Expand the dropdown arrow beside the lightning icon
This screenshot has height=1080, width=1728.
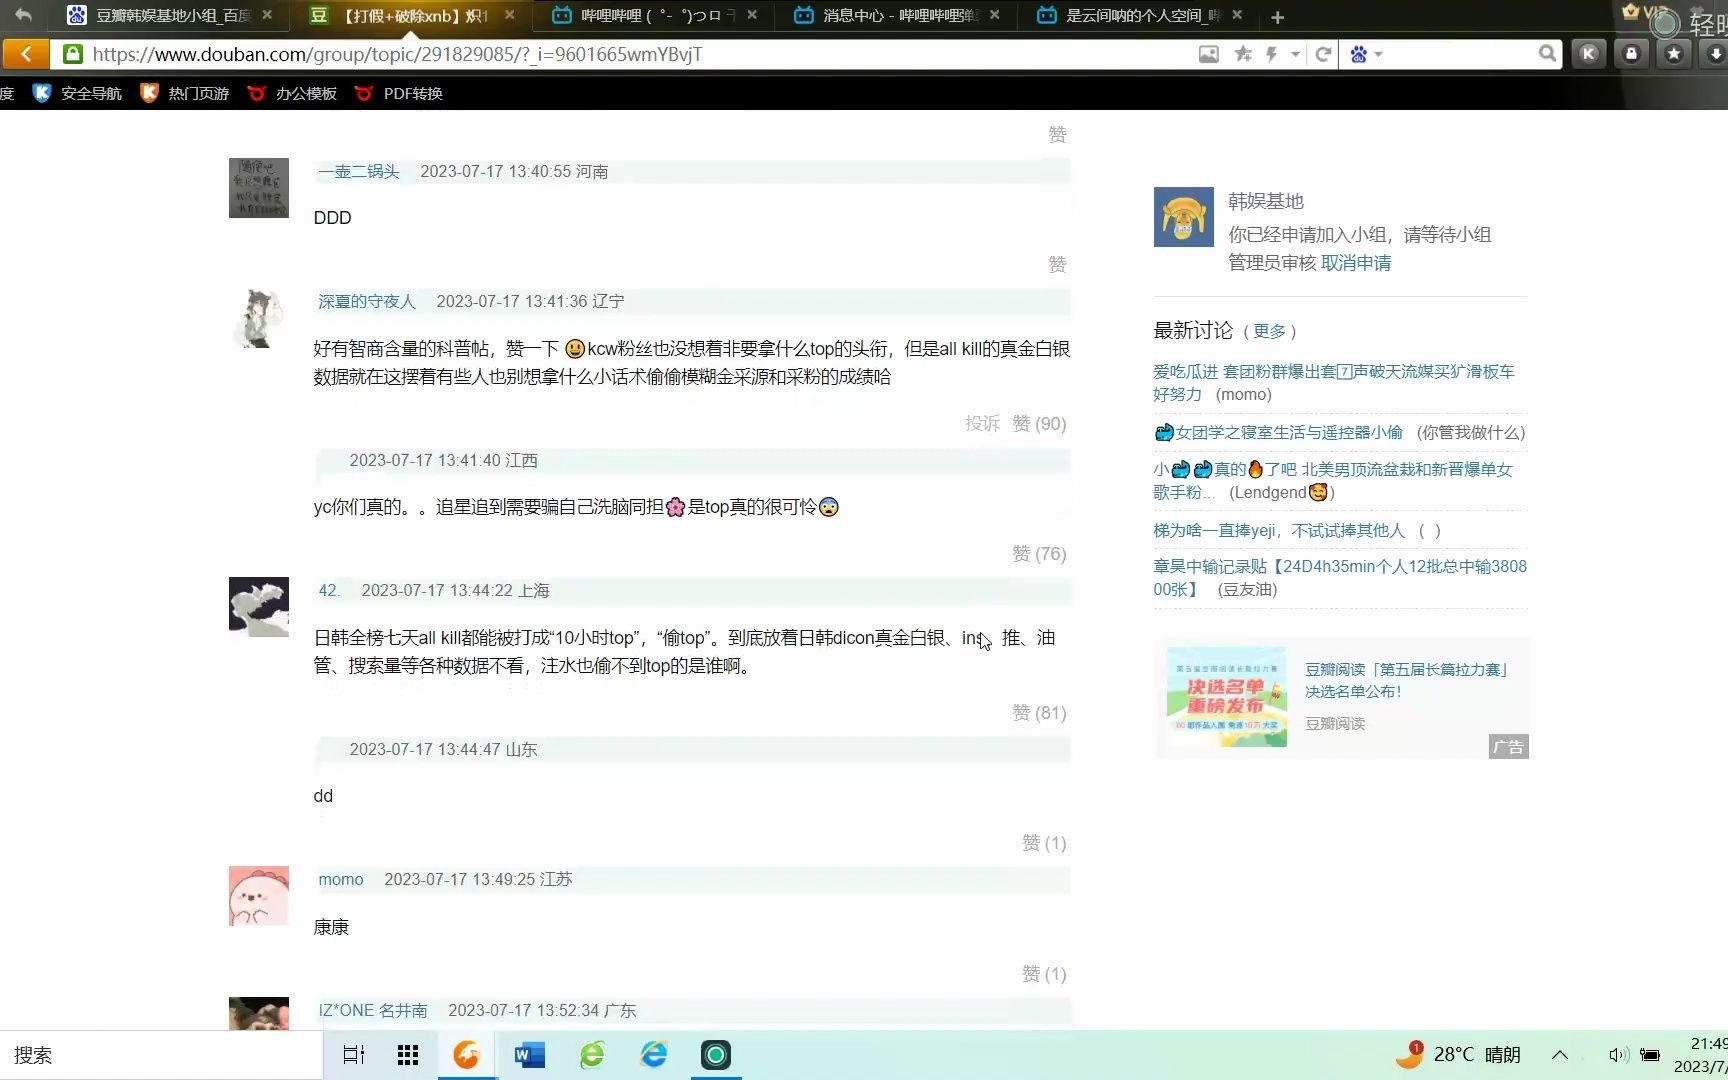coord(1295,54)
